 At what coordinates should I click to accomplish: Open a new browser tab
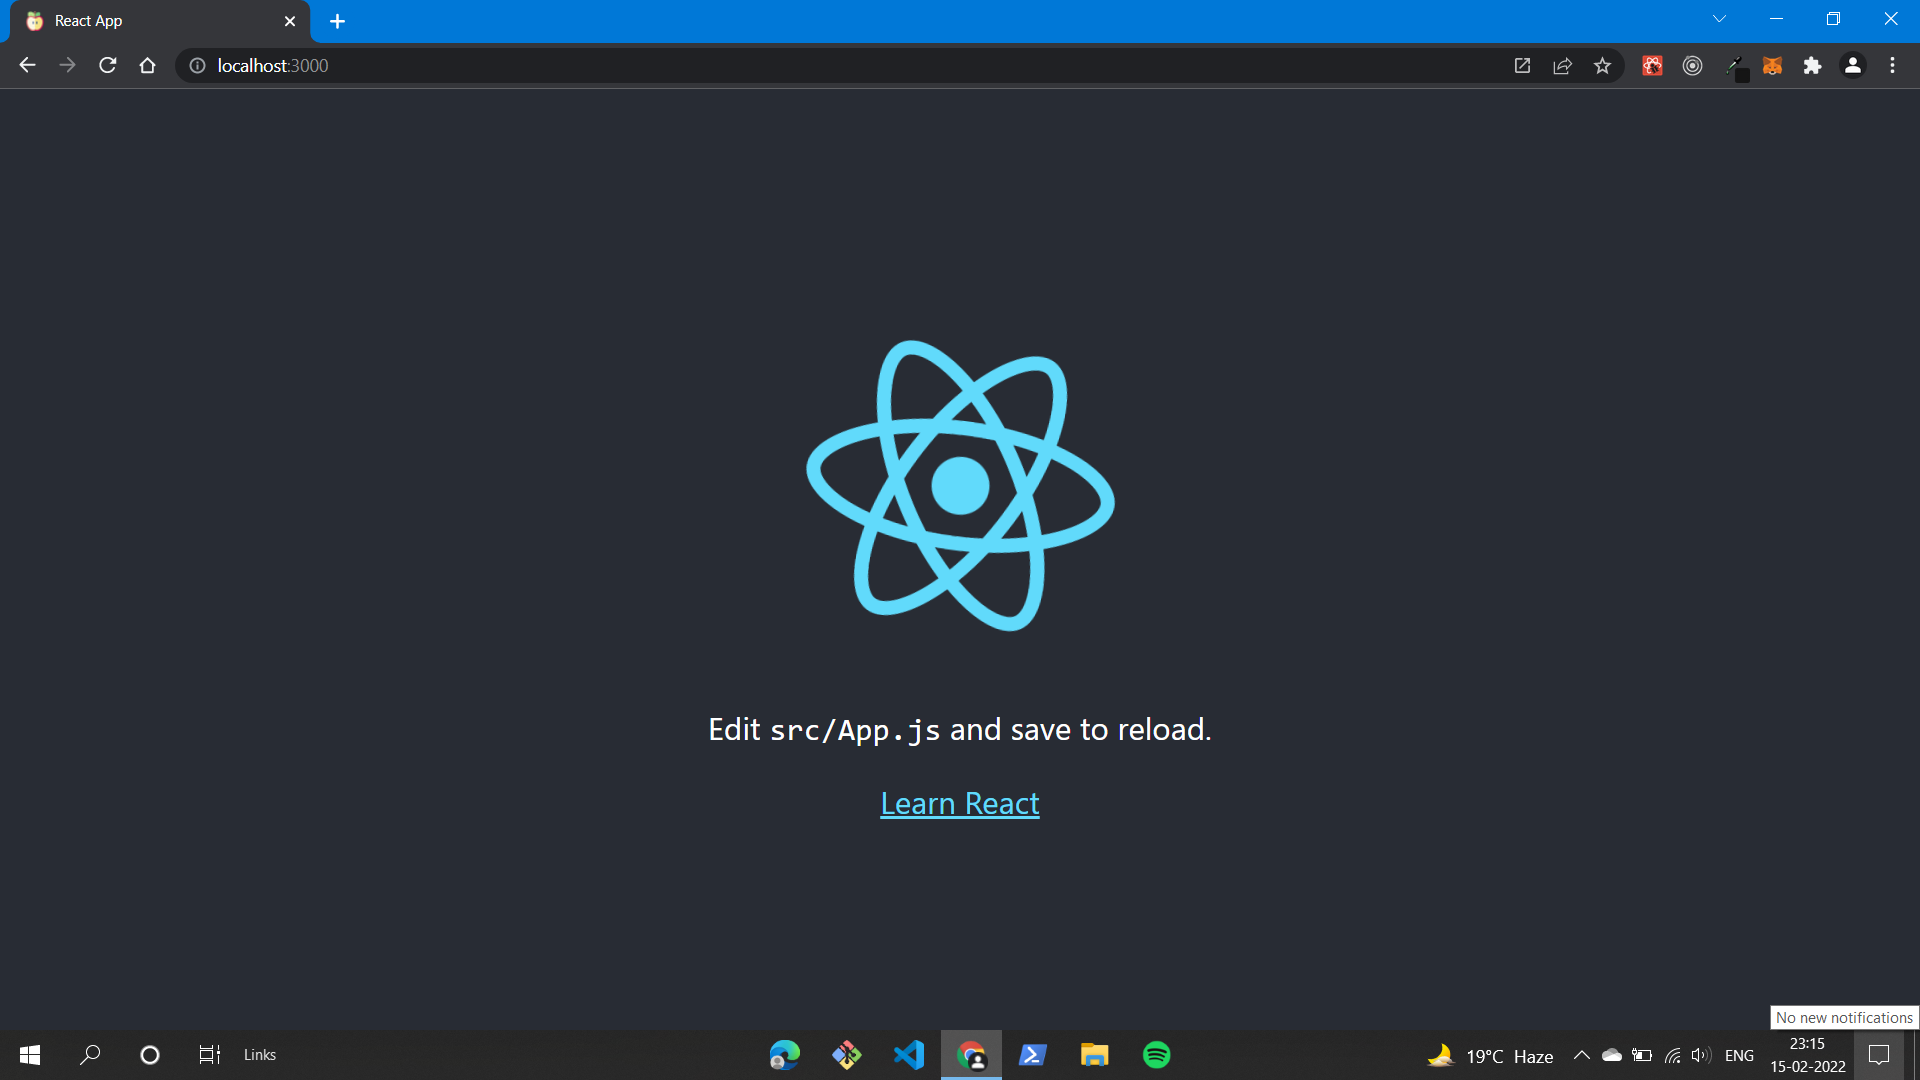click(337, 21)
